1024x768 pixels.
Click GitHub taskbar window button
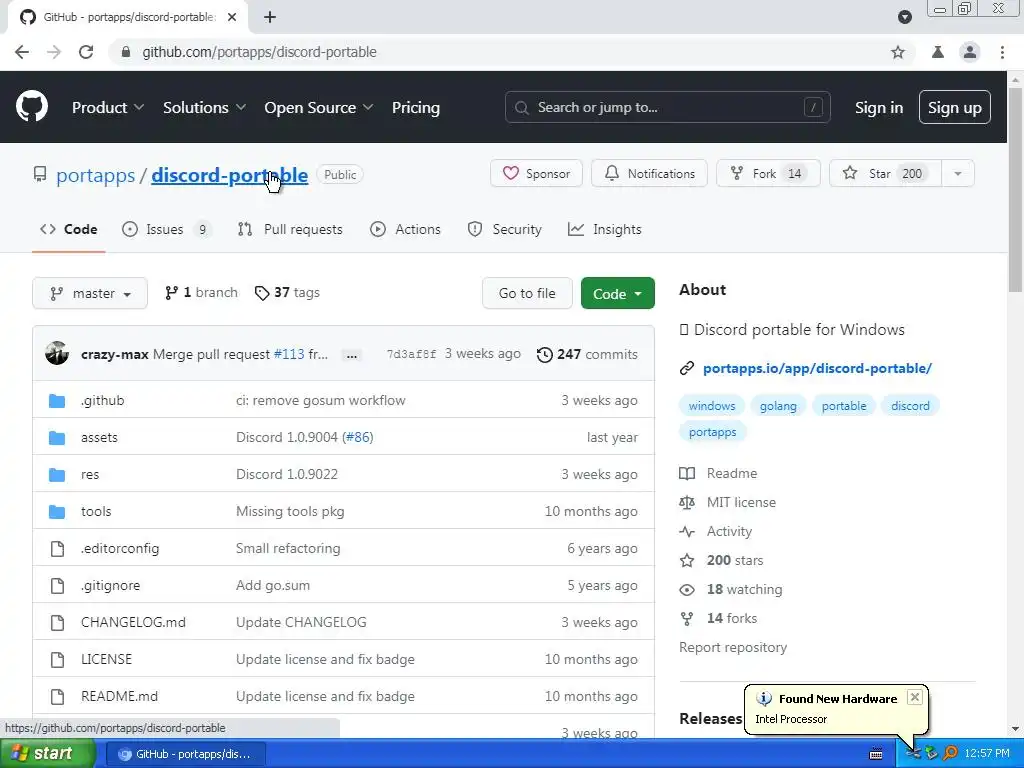pyautogui.click(x=185, y=754)
